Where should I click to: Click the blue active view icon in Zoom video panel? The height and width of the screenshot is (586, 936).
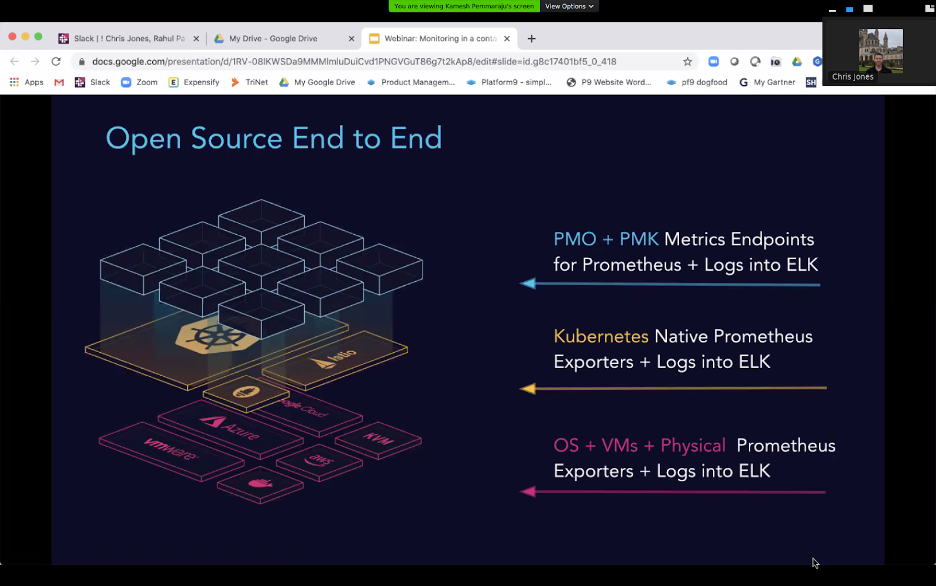point(850,9)
